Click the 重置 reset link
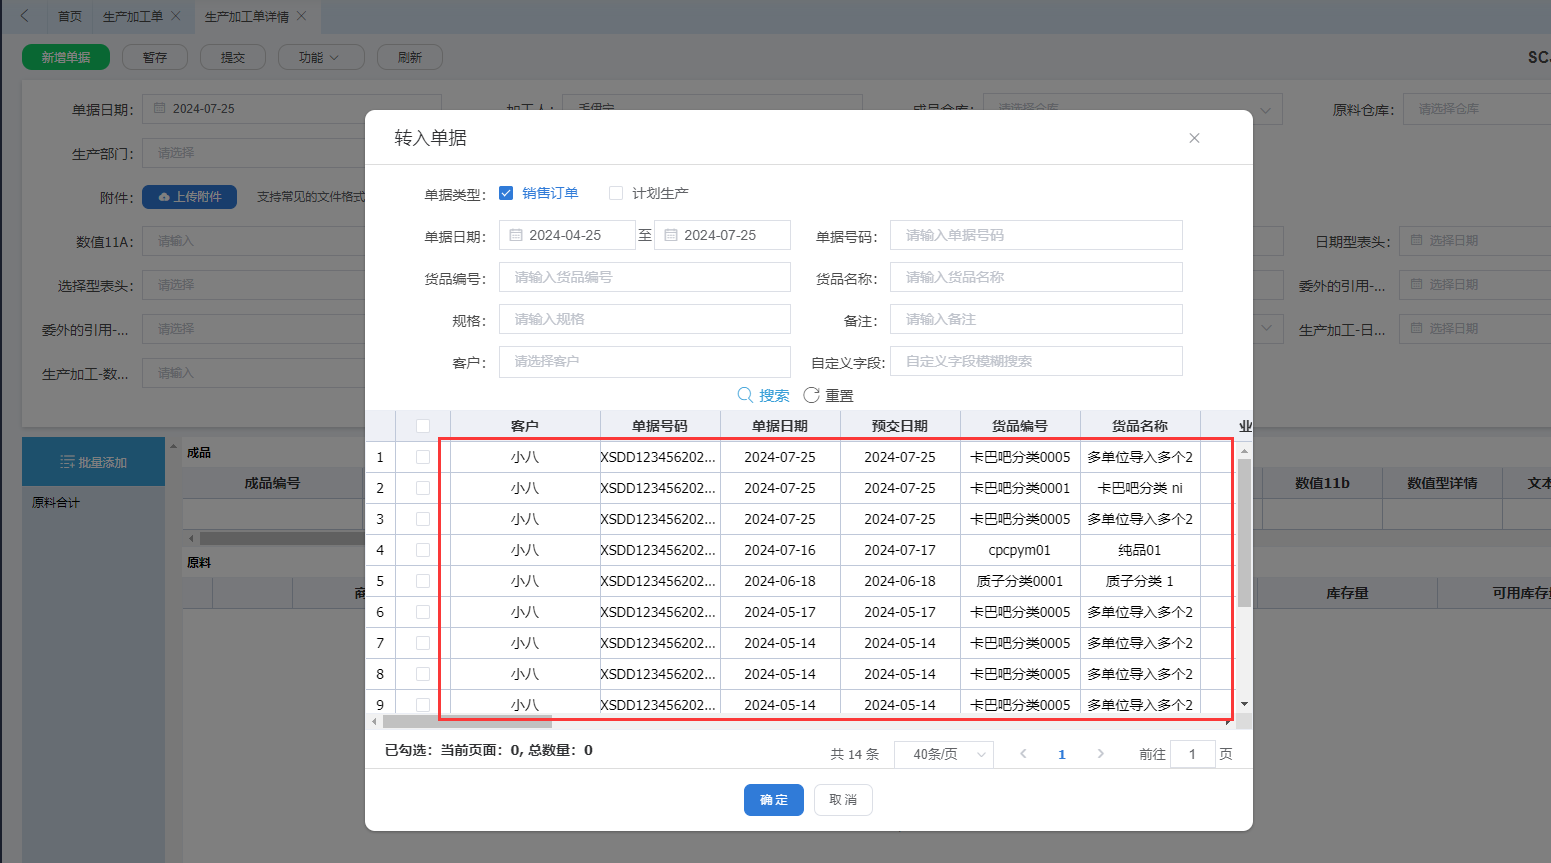The width and height of the screenshot is (1551, 863). point(839,395)
